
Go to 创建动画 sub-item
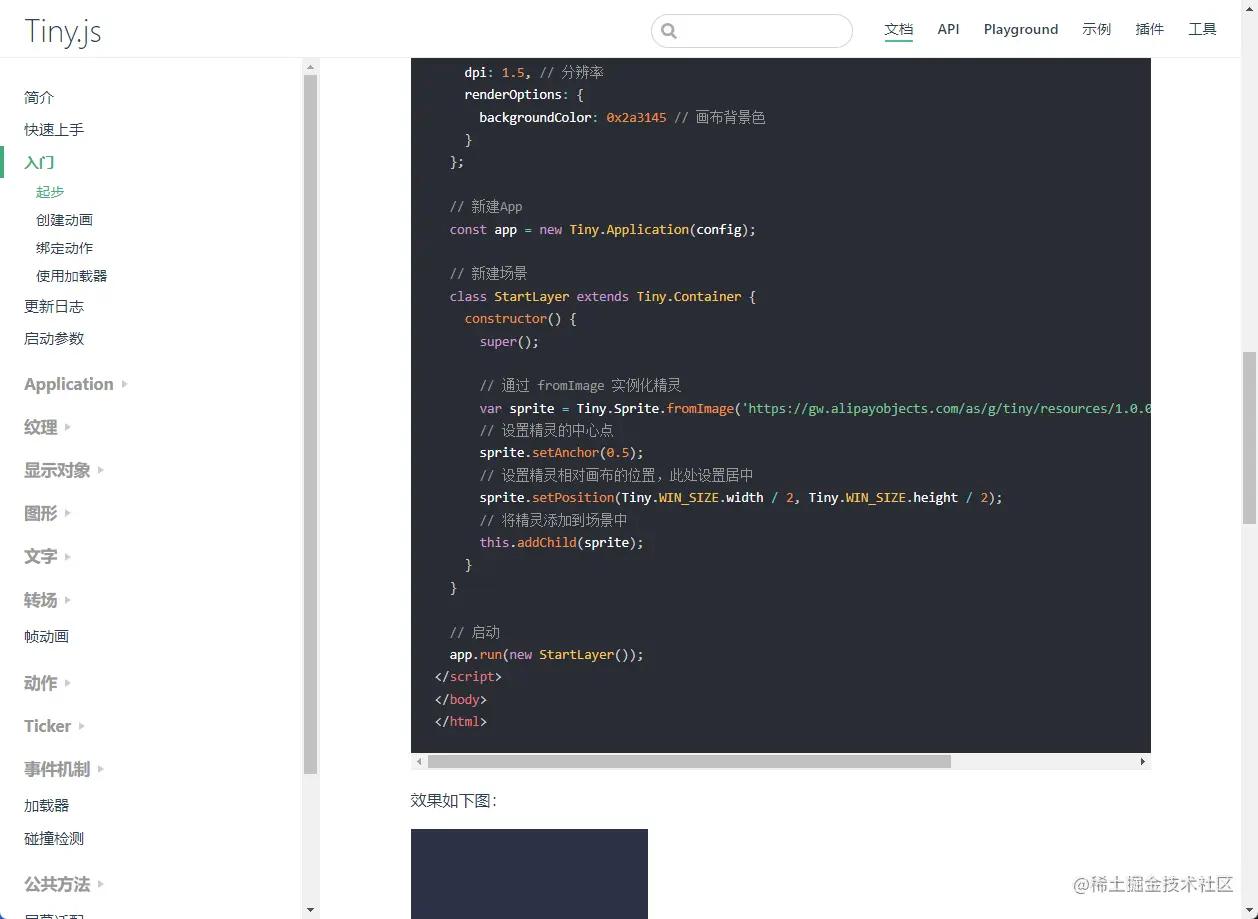[x=64, y=219]
